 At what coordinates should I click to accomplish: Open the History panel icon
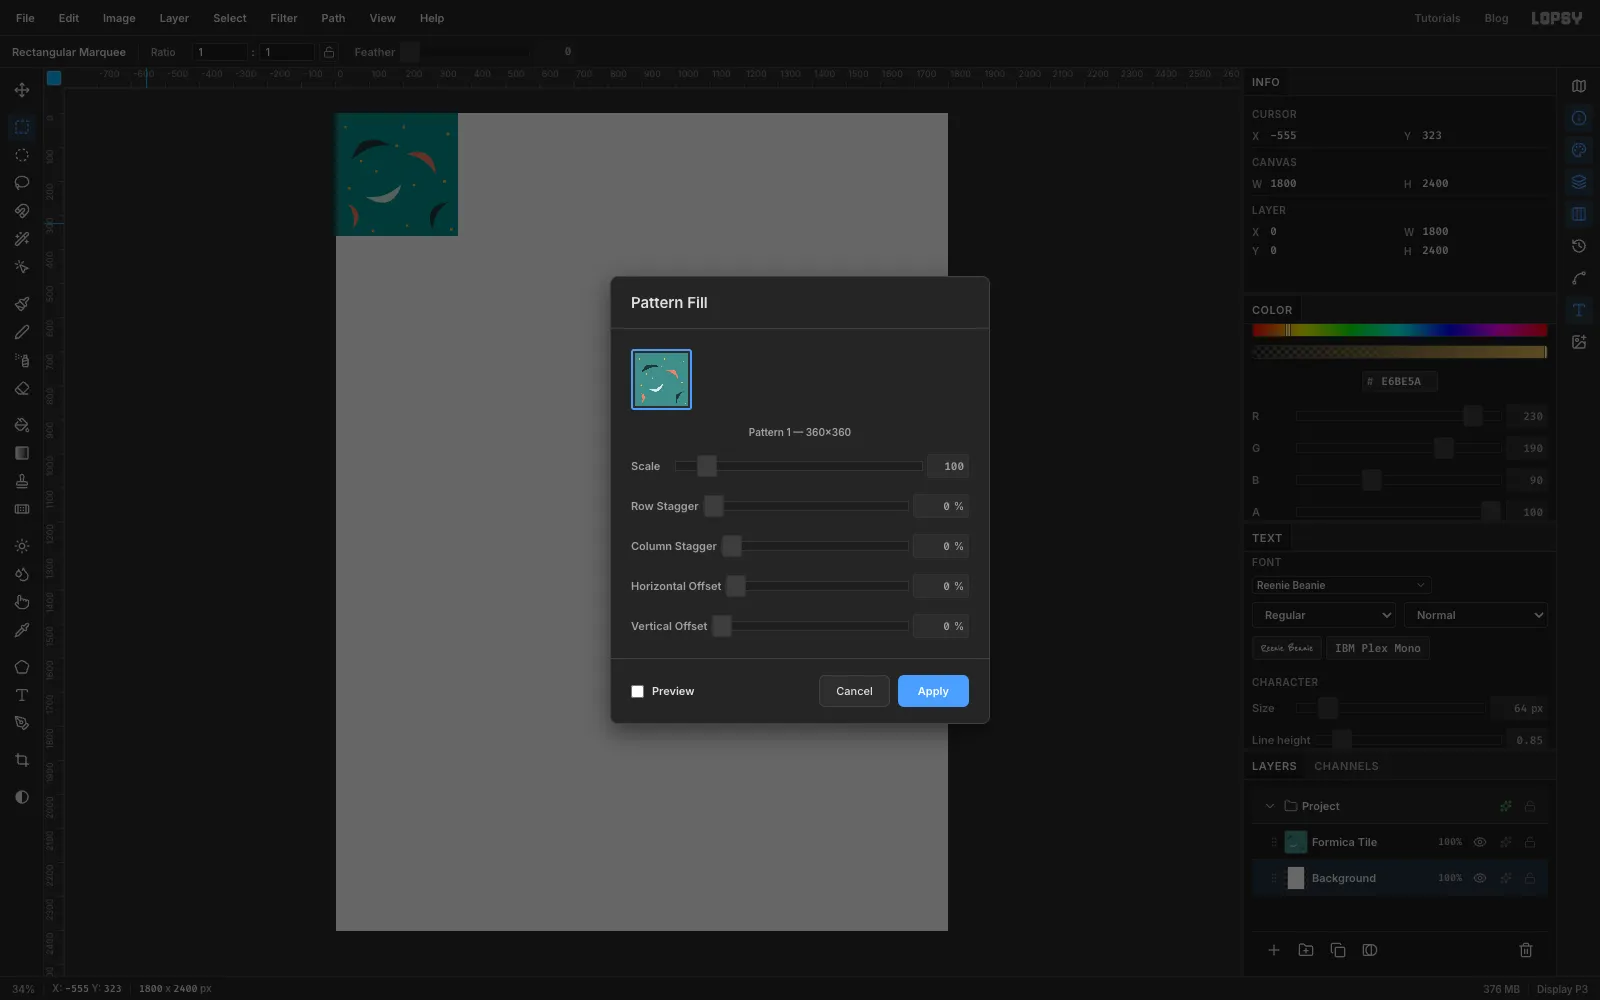(1579, 246)
